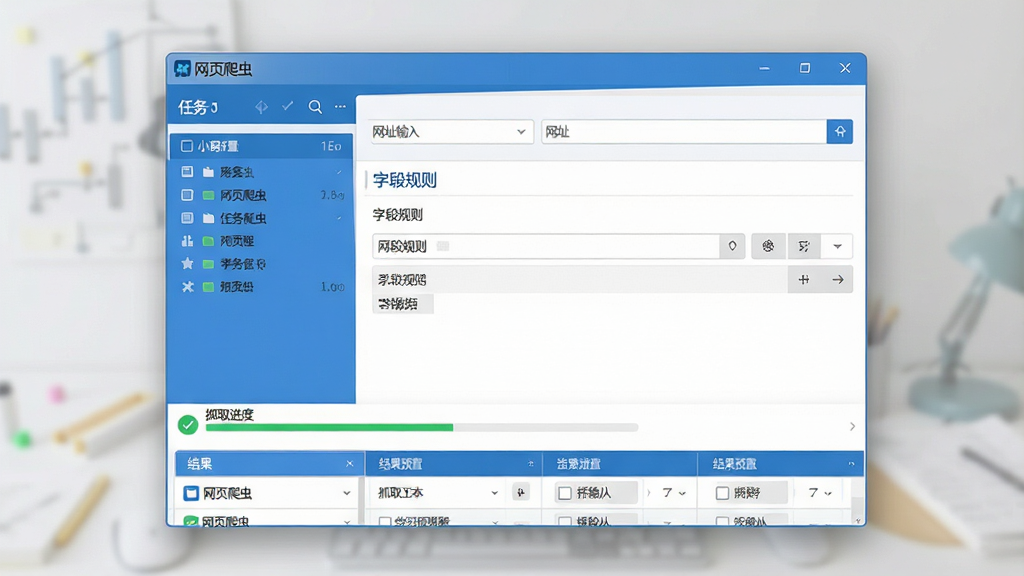The height and width of the screenshot is (576, 1024).
Task: Expand the progress panel with right chevron
Action: coord(852,426)
